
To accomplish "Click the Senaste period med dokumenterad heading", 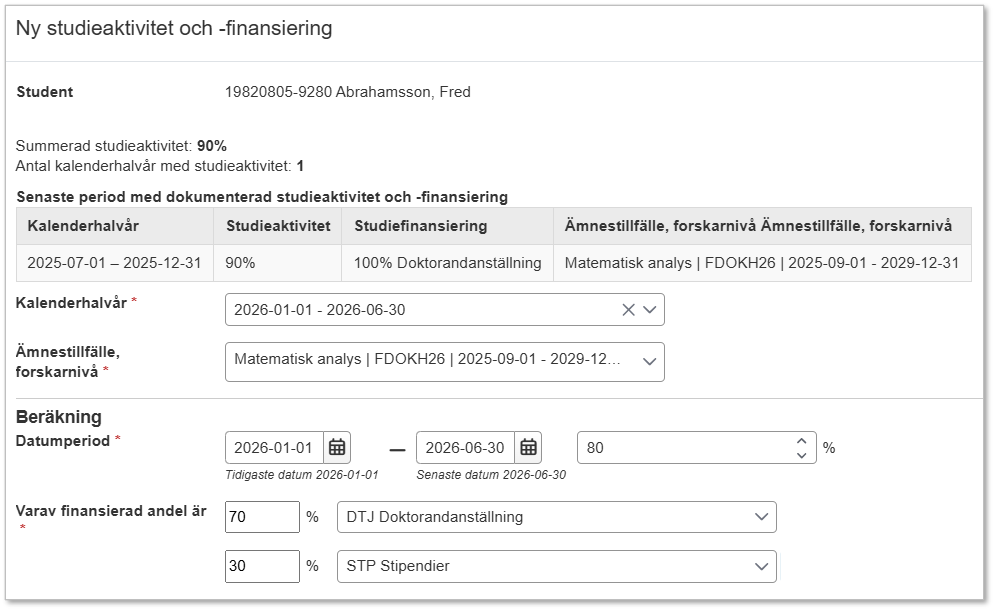I will 262,197.
